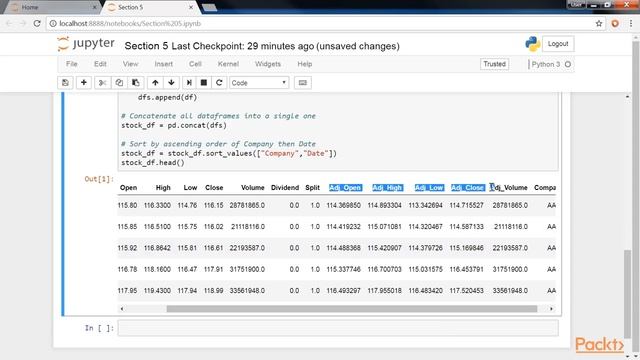Click the cell value 31751900.0 under Volume
This screenshot has height=360, width=640.
point(247,269)
